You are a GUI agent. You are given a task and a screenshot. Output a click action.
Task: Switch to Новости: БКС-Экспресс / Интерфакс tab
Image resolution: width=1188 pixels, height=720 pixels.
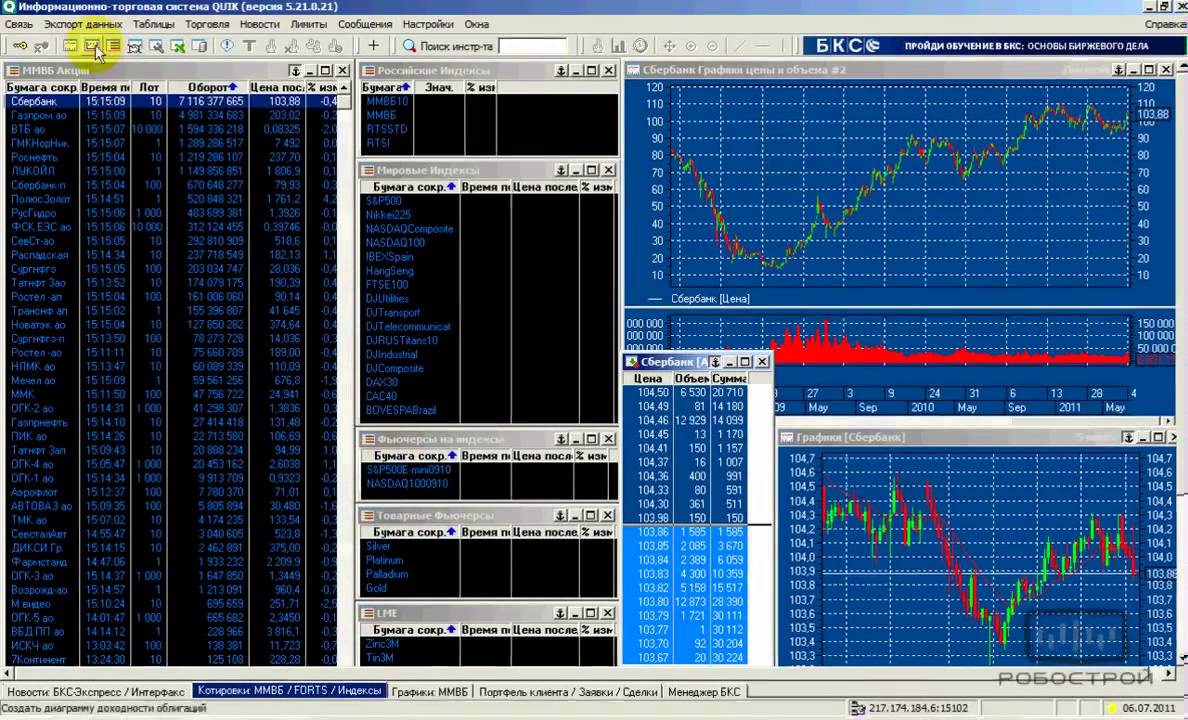(95, 691)
